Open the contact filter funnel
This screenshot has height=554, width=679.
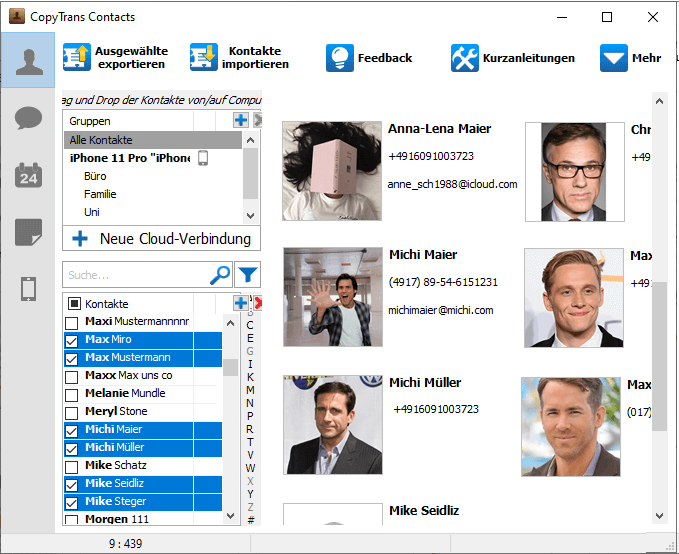tap(248, 274)
